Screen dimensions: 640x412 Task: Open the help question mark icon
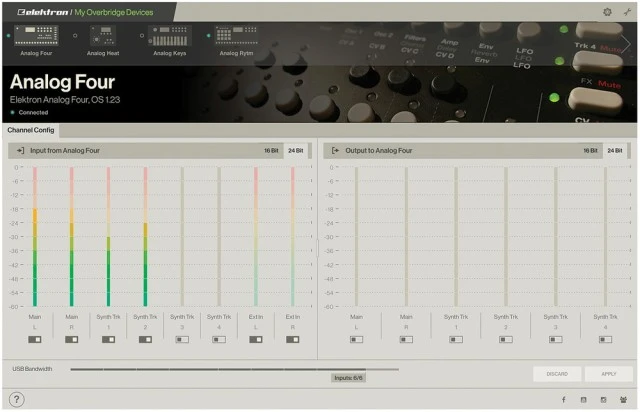click(17, 399)
